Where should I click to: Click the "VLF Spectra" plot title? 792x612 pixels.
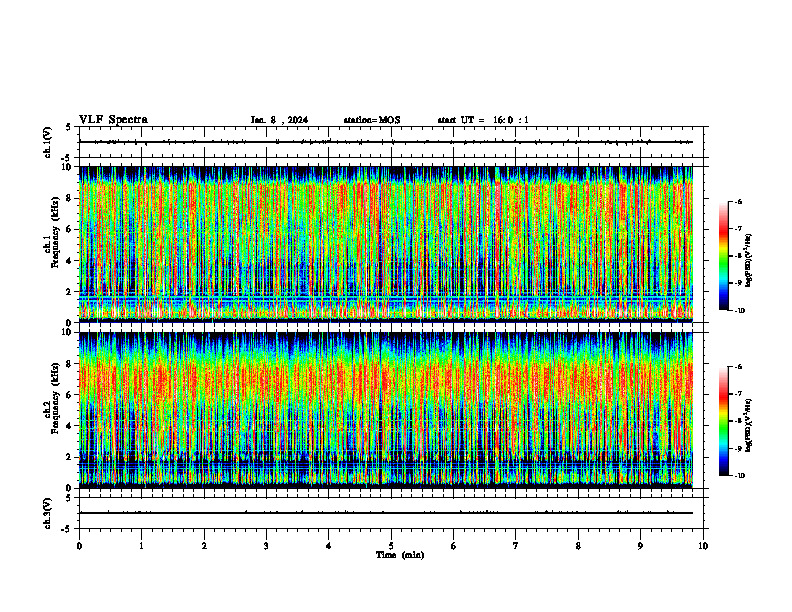(113, 120)
